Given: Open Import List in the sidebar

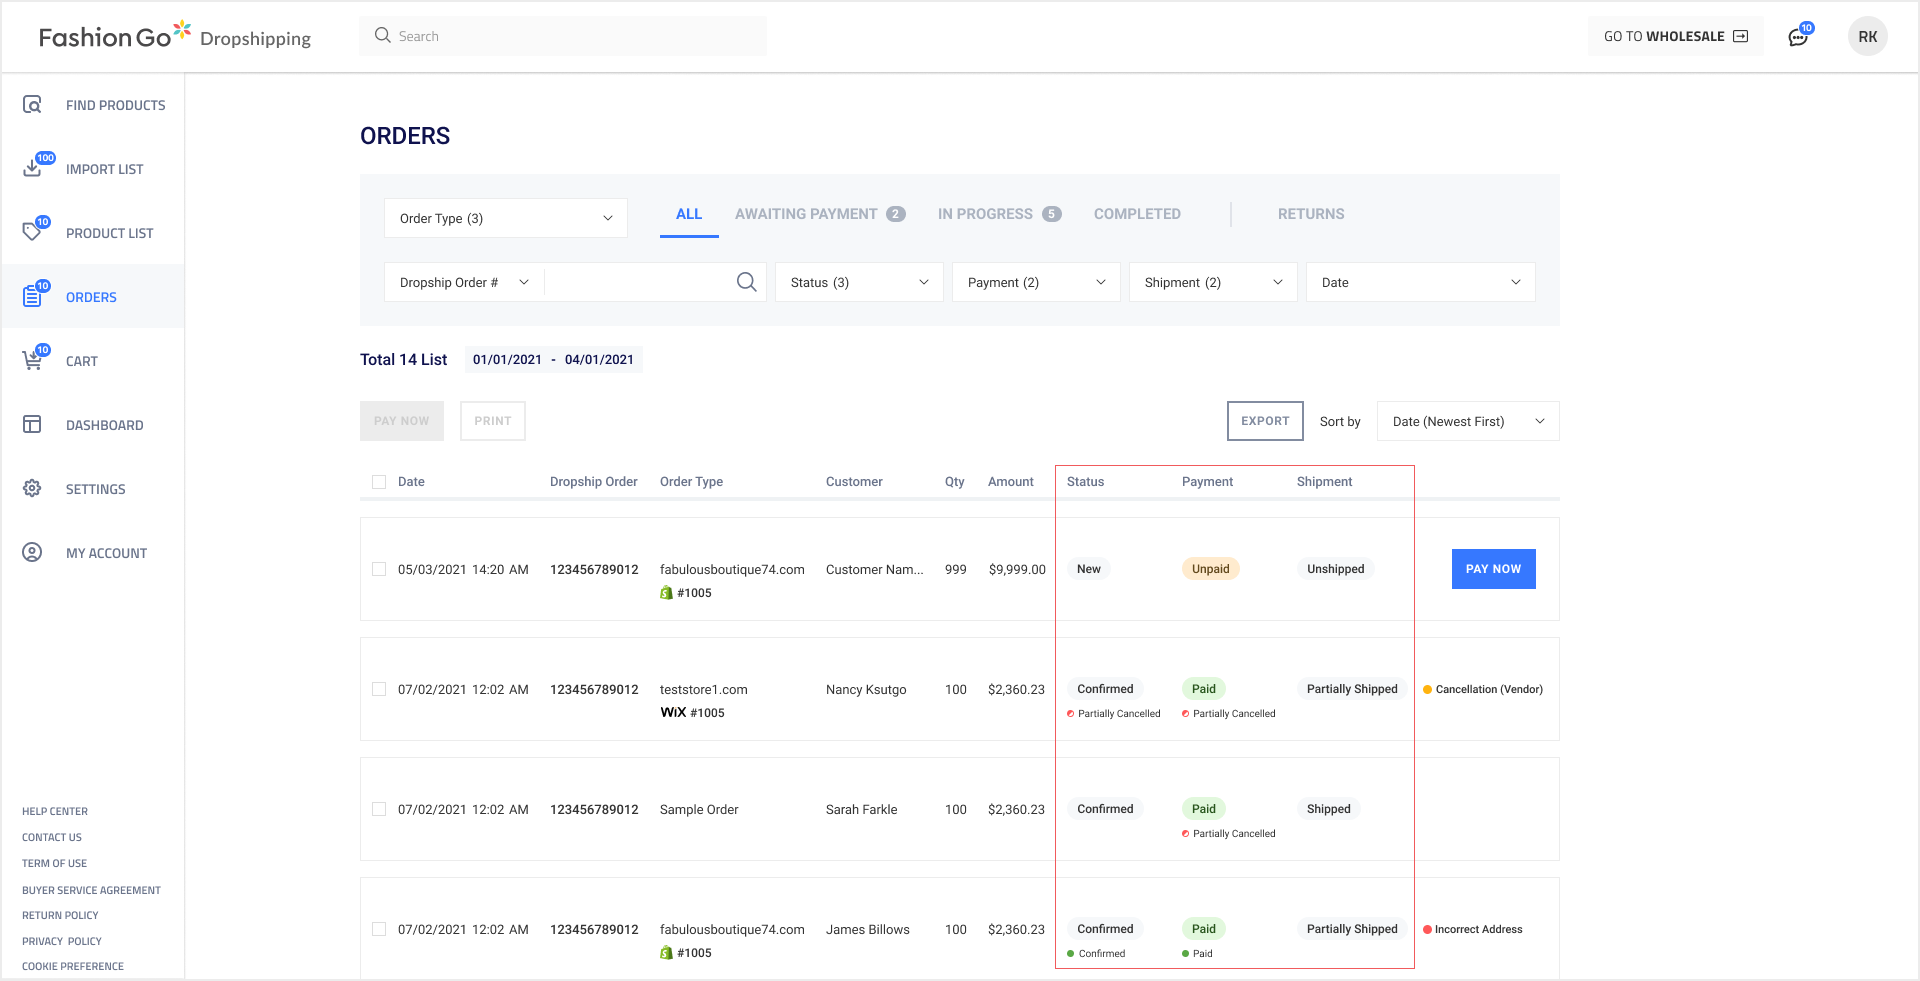Looking at the screenshot, I should coord(93,168).
